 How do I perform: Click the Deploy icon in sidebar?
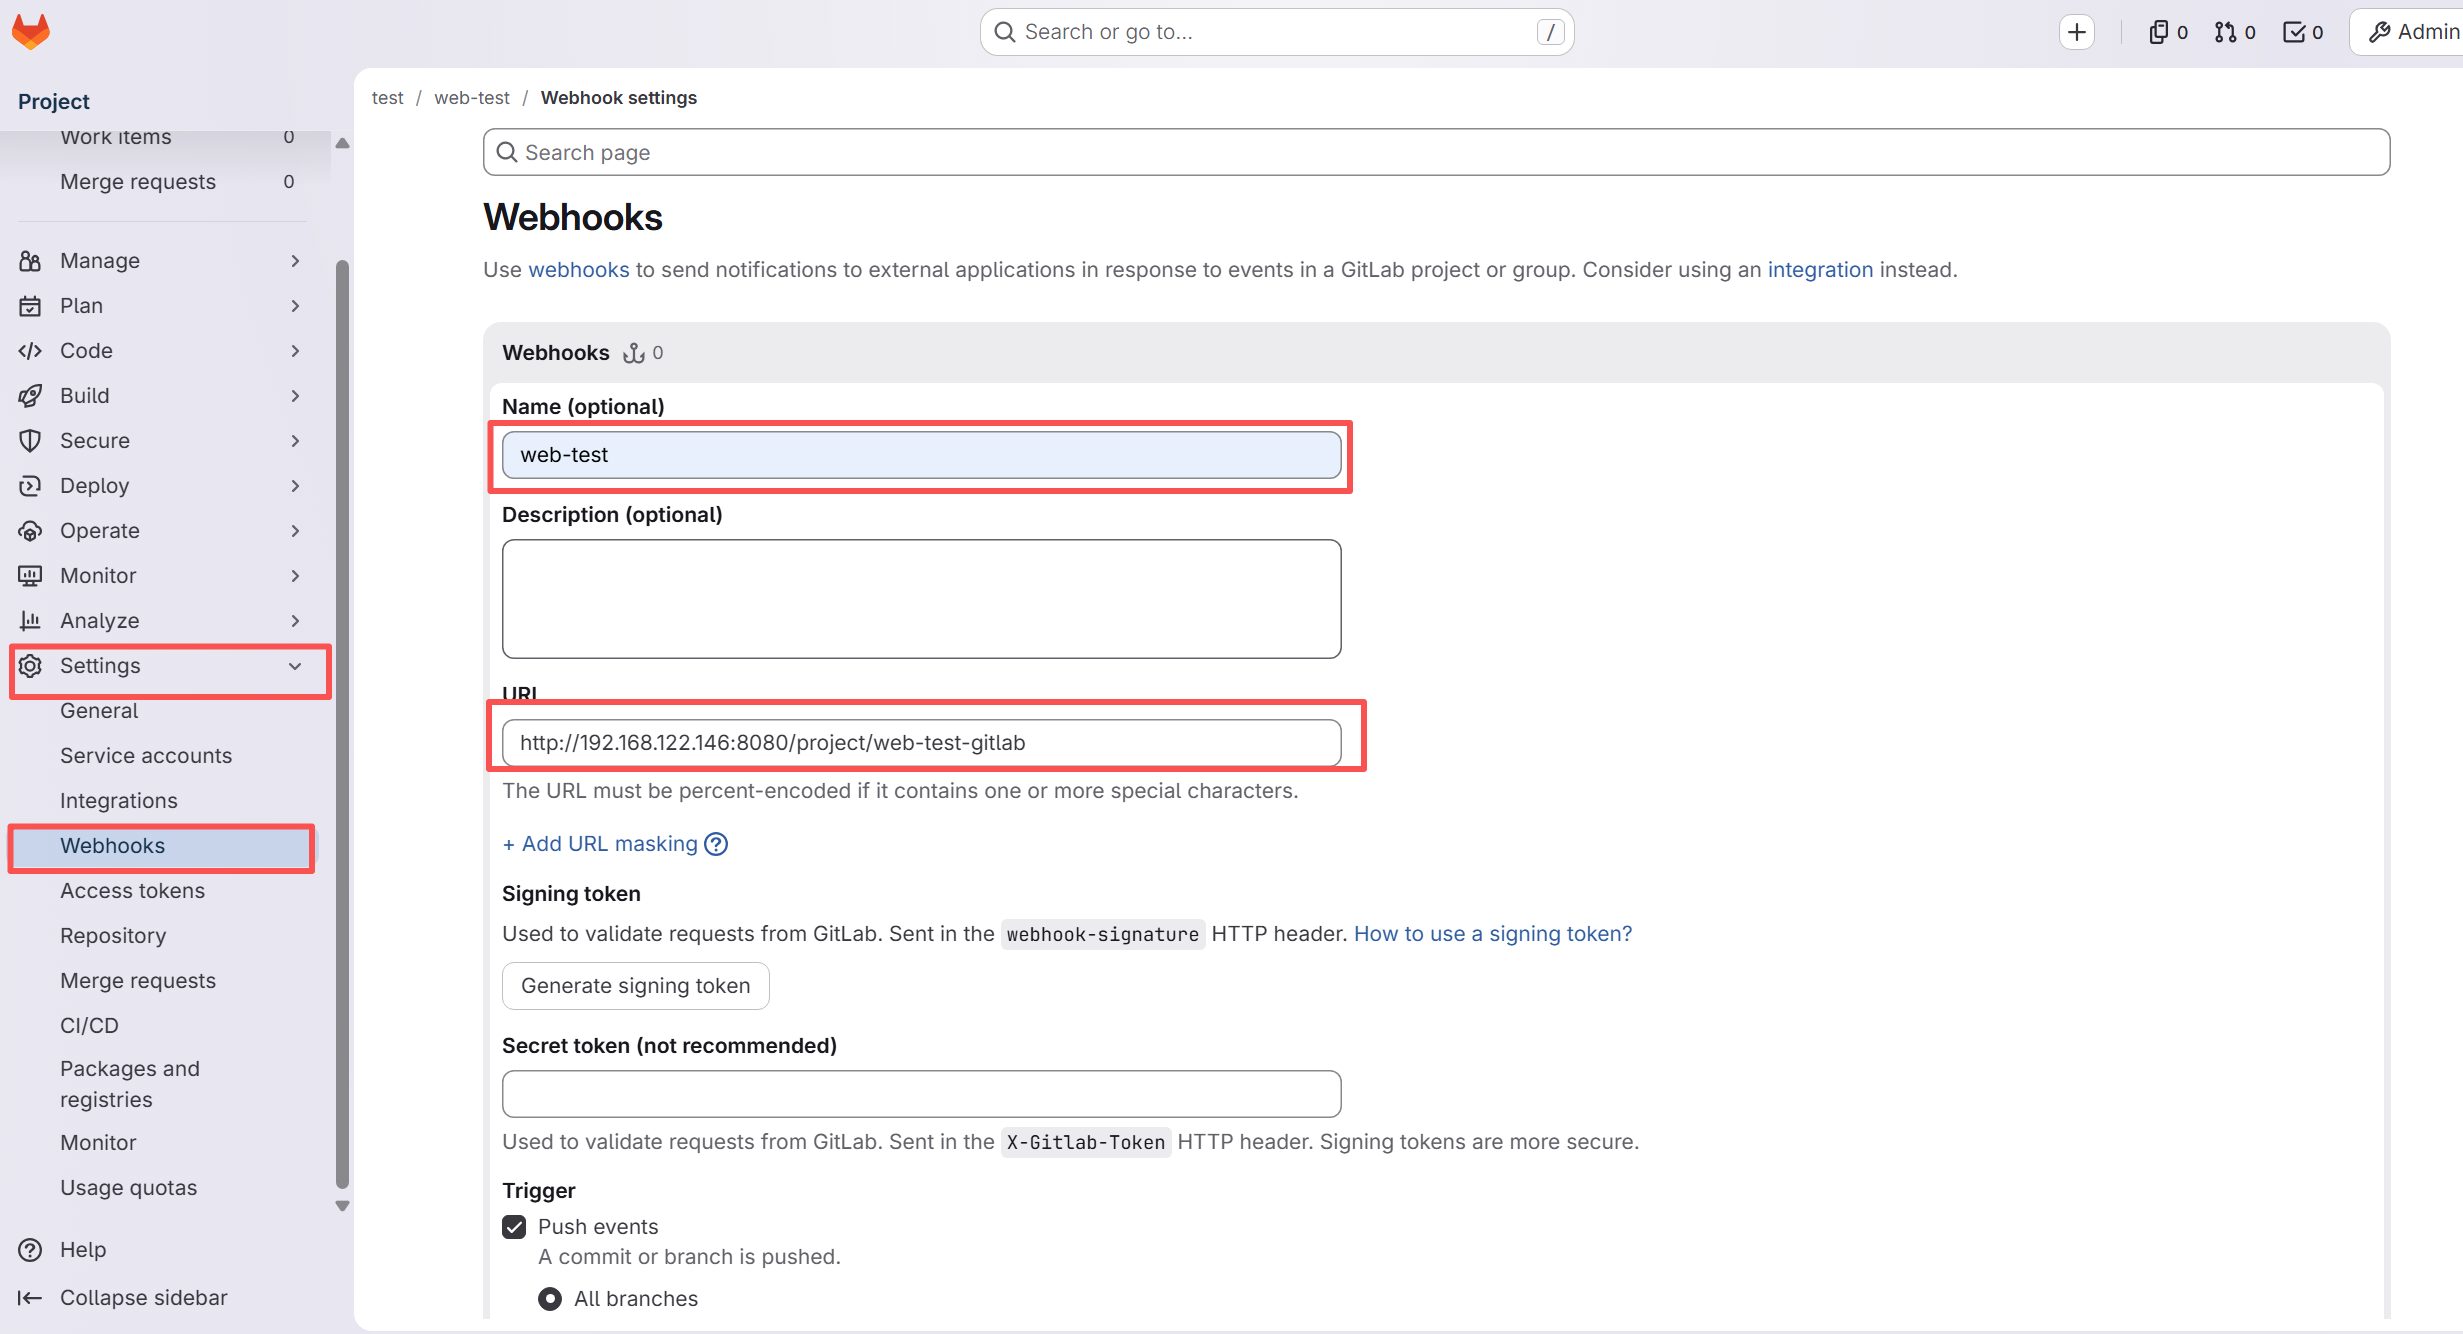tap(30, 486)
